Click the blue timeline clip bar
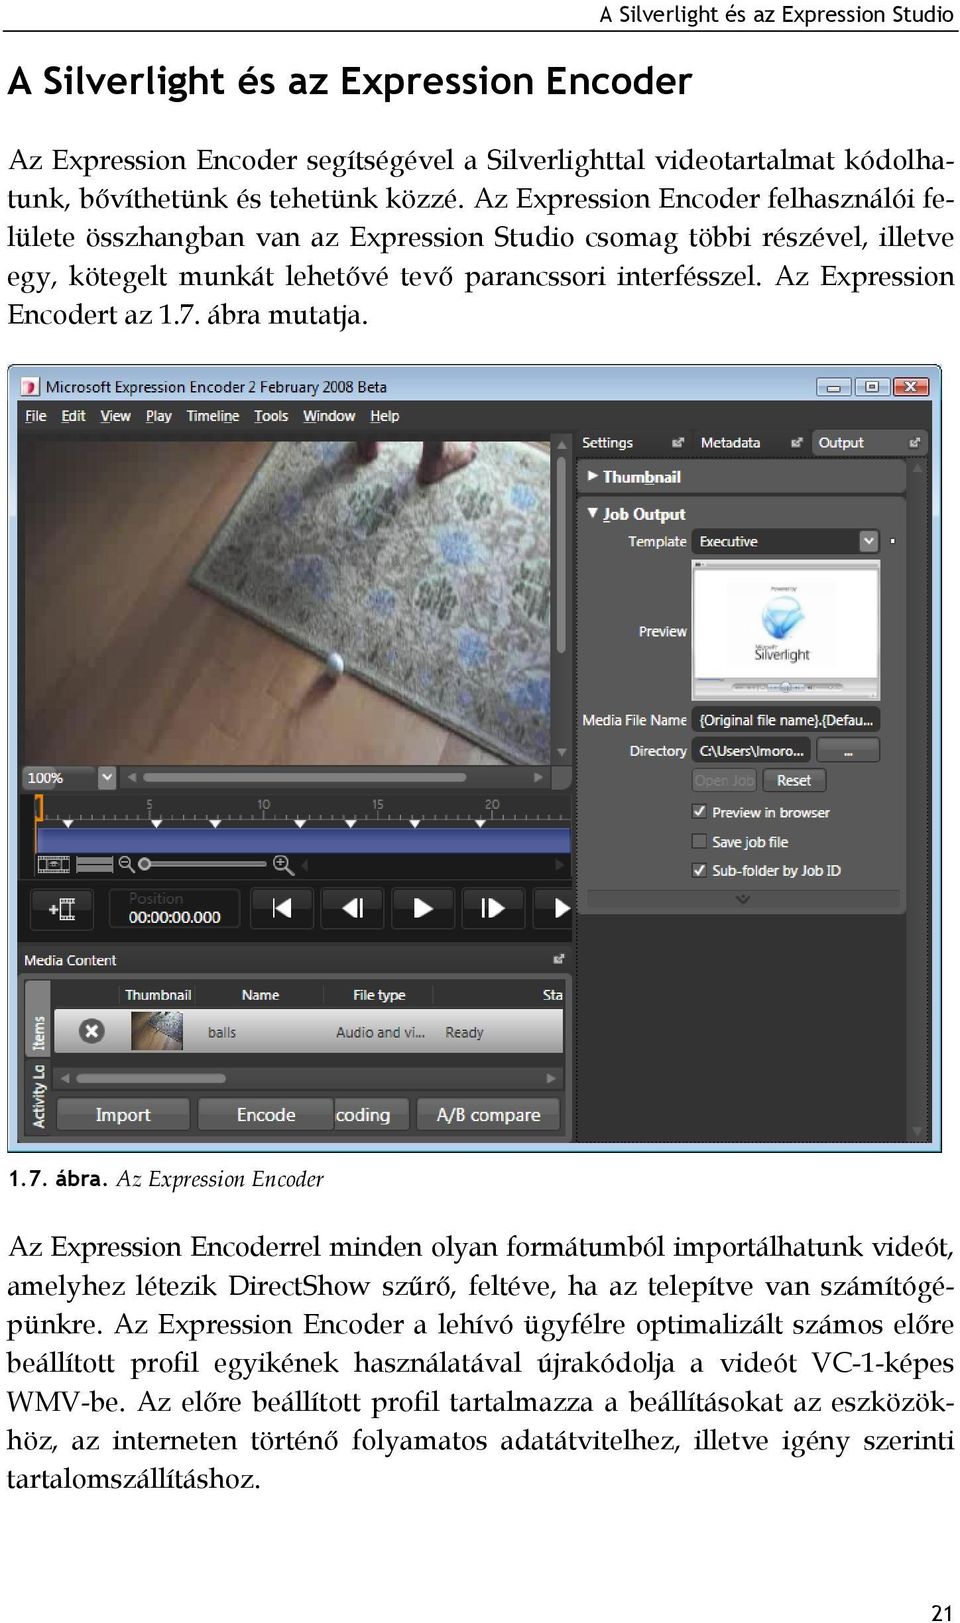 pos(304,839)
